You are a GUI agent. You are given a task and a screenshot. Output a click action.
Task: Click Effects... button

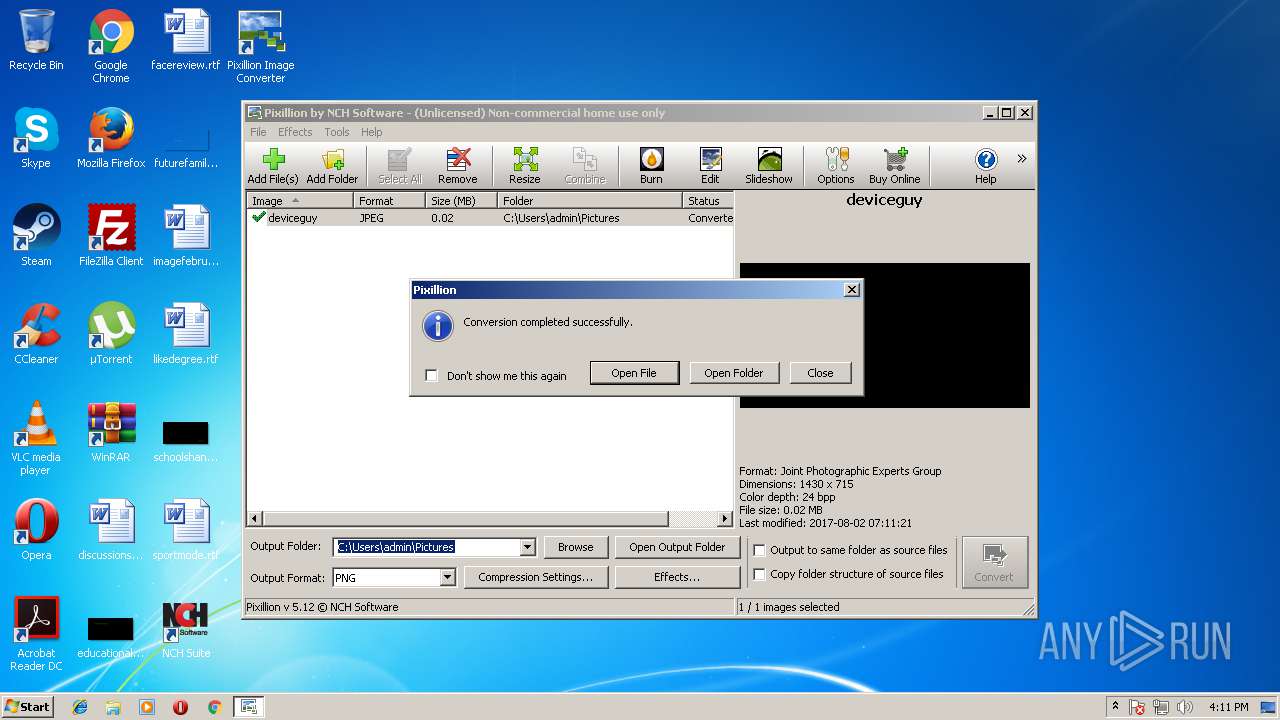pyautogui.click(x=677, y=577)
